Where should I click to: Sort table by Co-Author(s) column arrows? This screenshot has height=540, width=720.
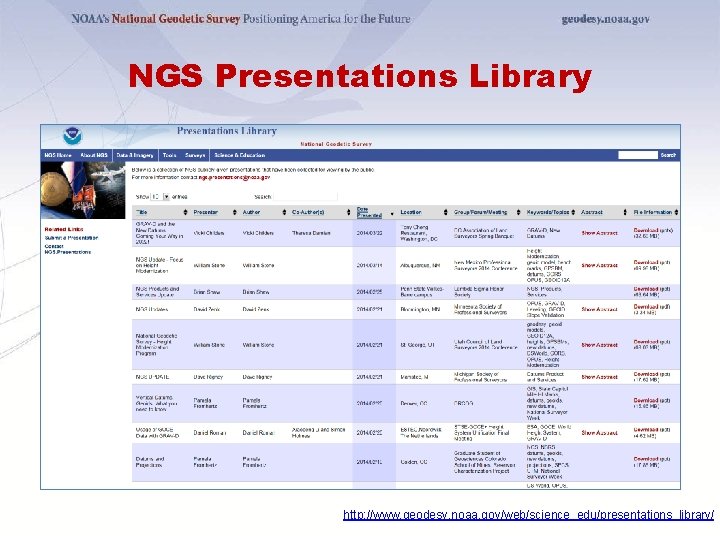[x=348, y=212]
